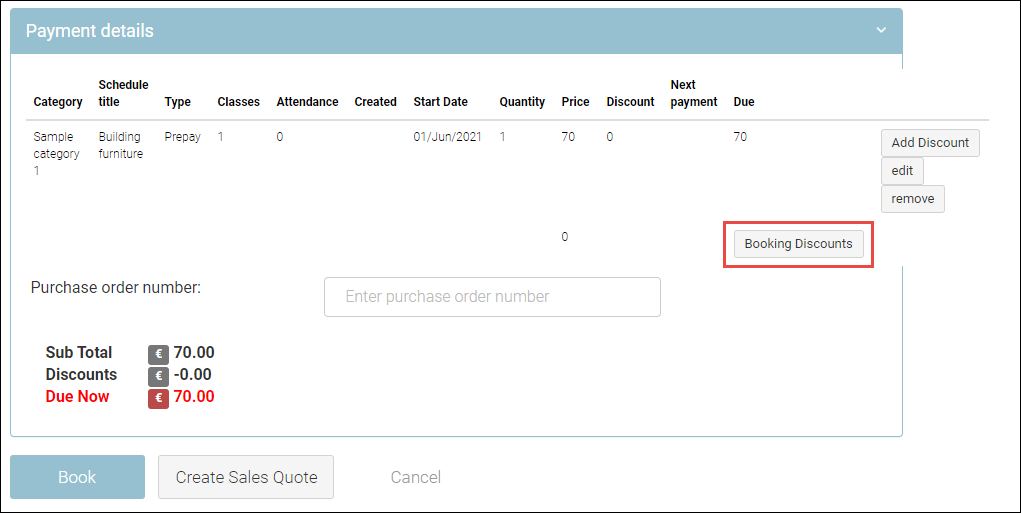Open Booking Discounts
Image resolution: width=1021 pixels, height=513 pixels.
click(798, 244)
